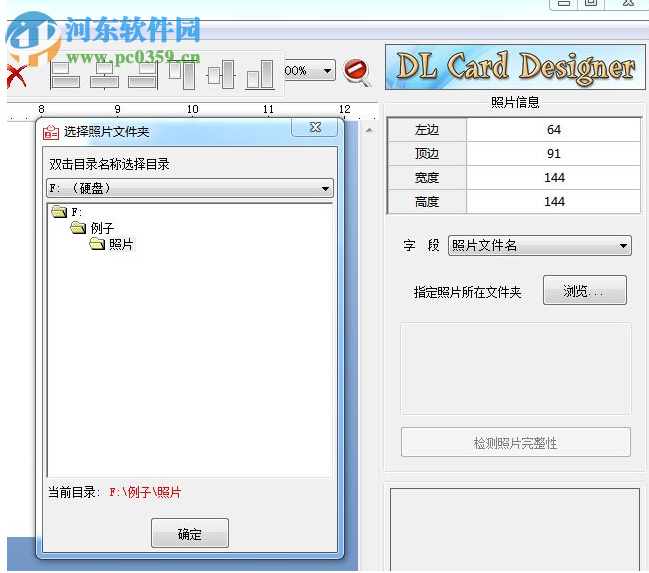Click the 浏览... browse button
The width and height of the screenshot is (649, 573).
(584, 291)
